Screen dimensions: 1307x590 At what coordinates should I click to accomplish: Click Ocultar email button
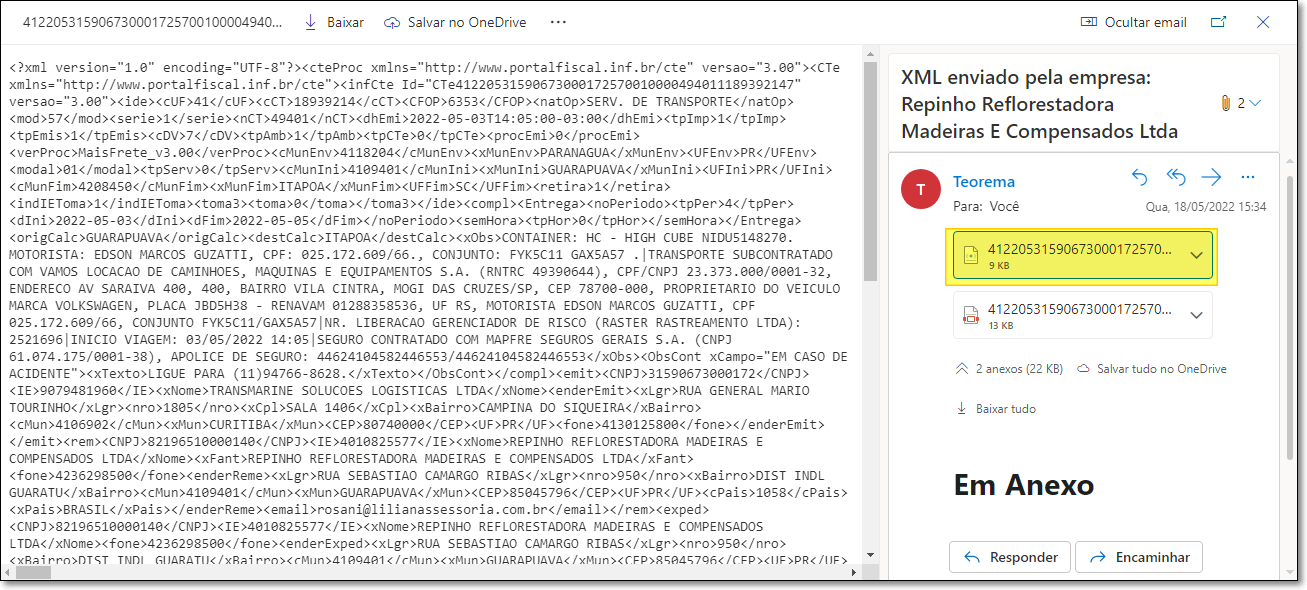(1134, 22)
